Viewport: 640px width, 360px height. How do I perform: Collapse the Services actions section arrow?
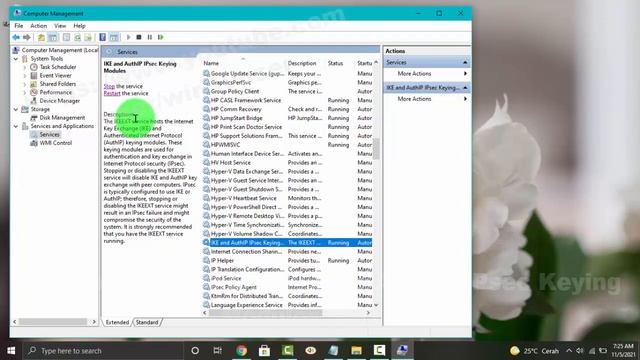pyautogui.click(x=465, y=62)
